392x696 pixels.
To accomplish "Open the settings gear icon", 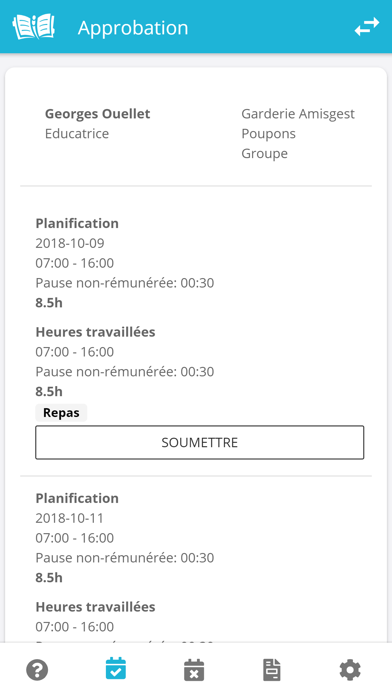I will [x=350, y=669].
